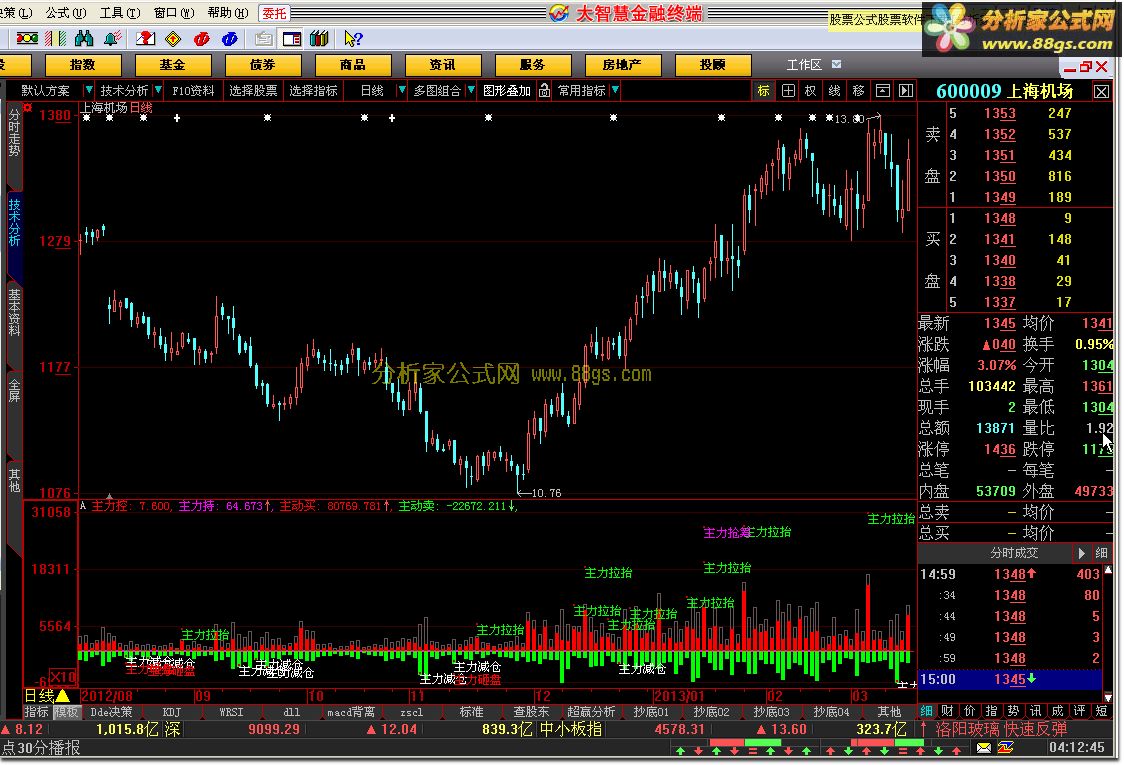Screen dimensions: 1124x765
Task: Expand the 日线 period dropdown arrow
Action: coord(401,90)
